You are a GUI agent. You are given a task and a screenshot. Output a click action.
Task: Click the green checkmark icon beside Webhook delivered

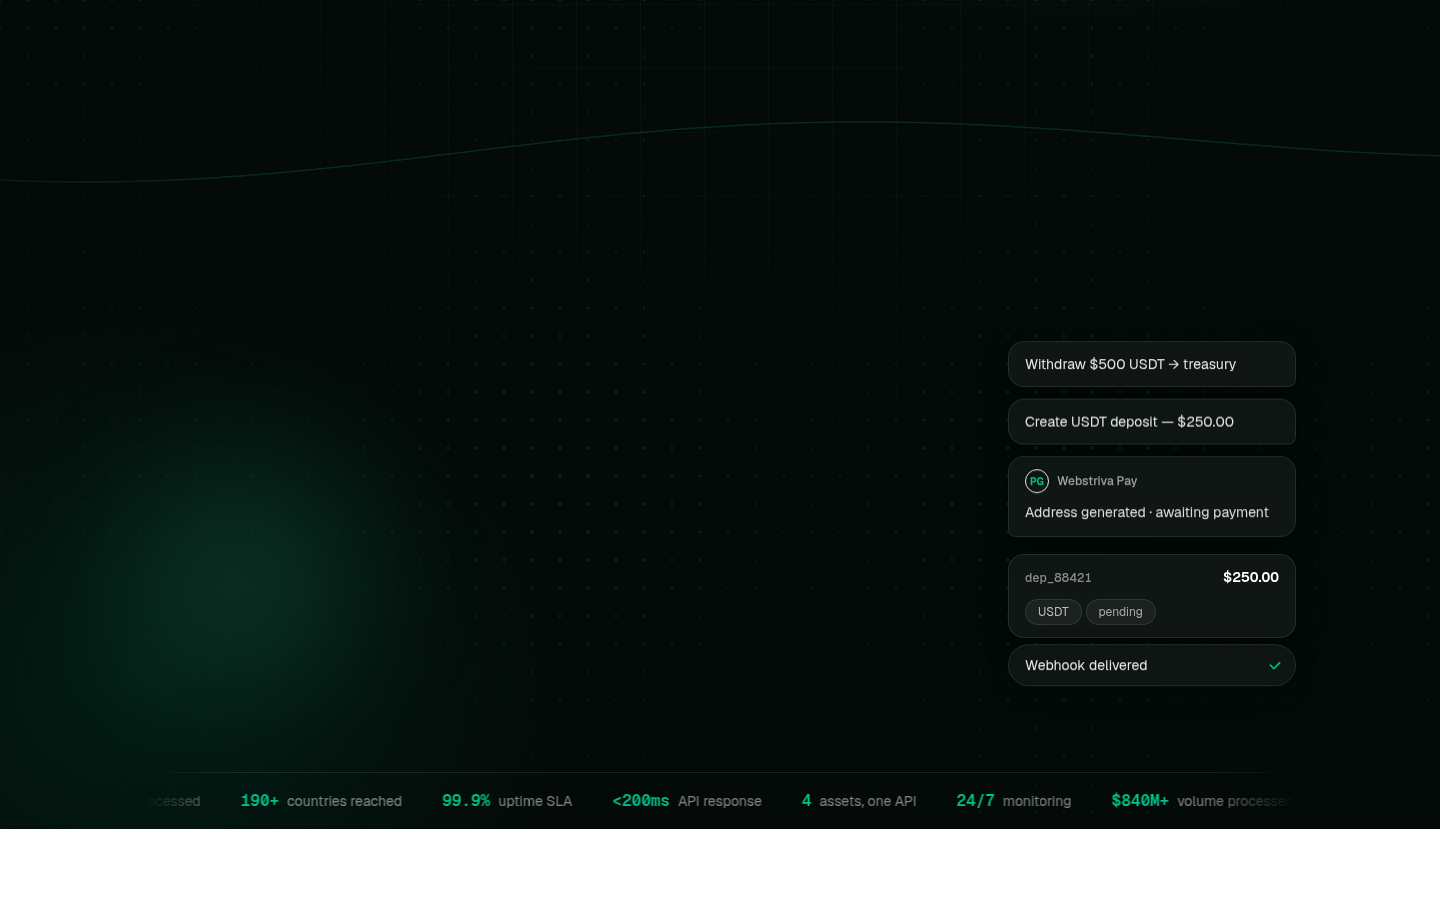pyautogui.click(x=1274, y=665)
